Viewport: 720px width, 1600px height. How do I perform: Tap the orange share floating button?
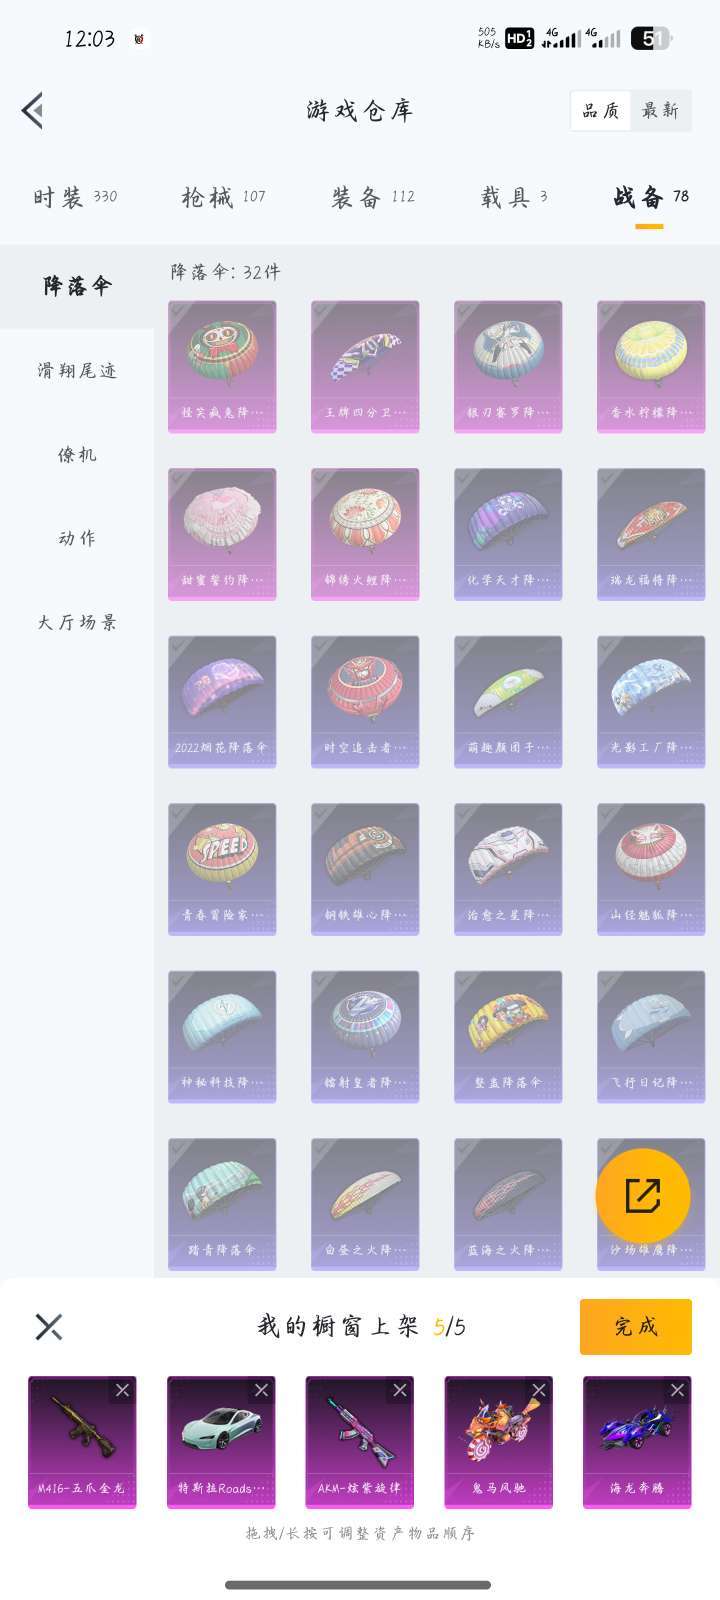click(x=642, y=1196)
